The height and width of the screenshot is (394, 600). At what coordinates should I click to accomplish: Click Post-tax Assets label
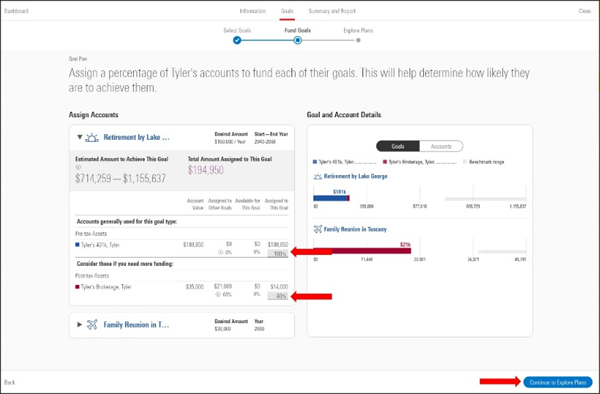92,275
